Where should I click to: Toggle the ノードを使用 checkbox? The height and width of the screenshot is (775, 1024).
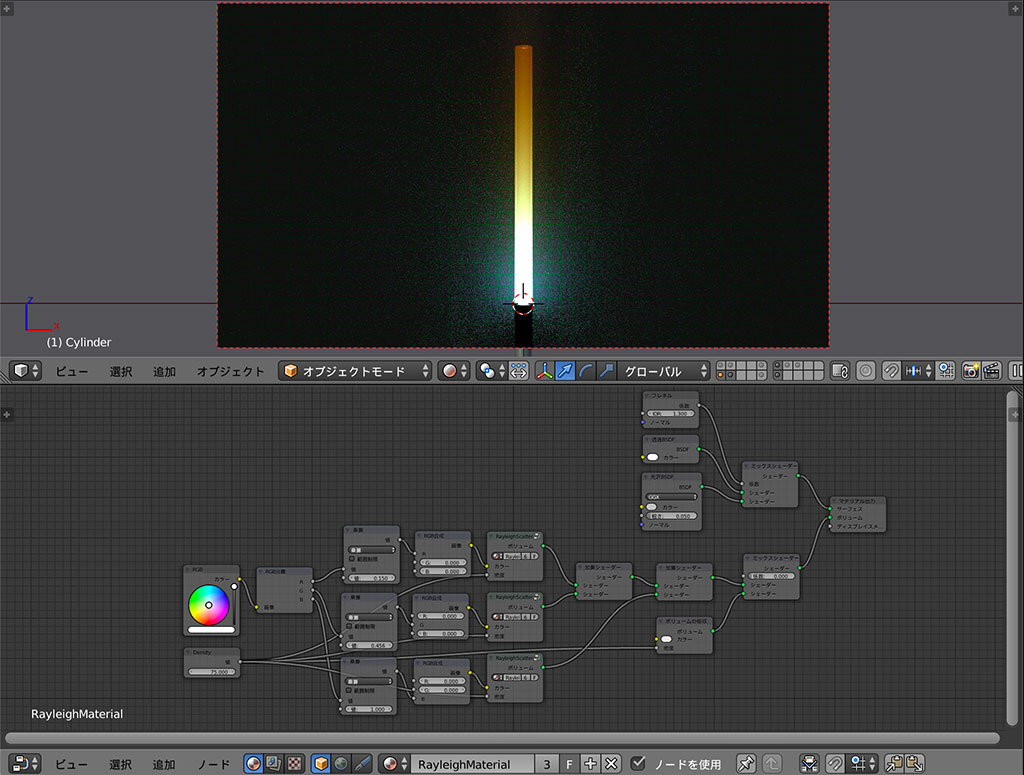coord(638,763)
